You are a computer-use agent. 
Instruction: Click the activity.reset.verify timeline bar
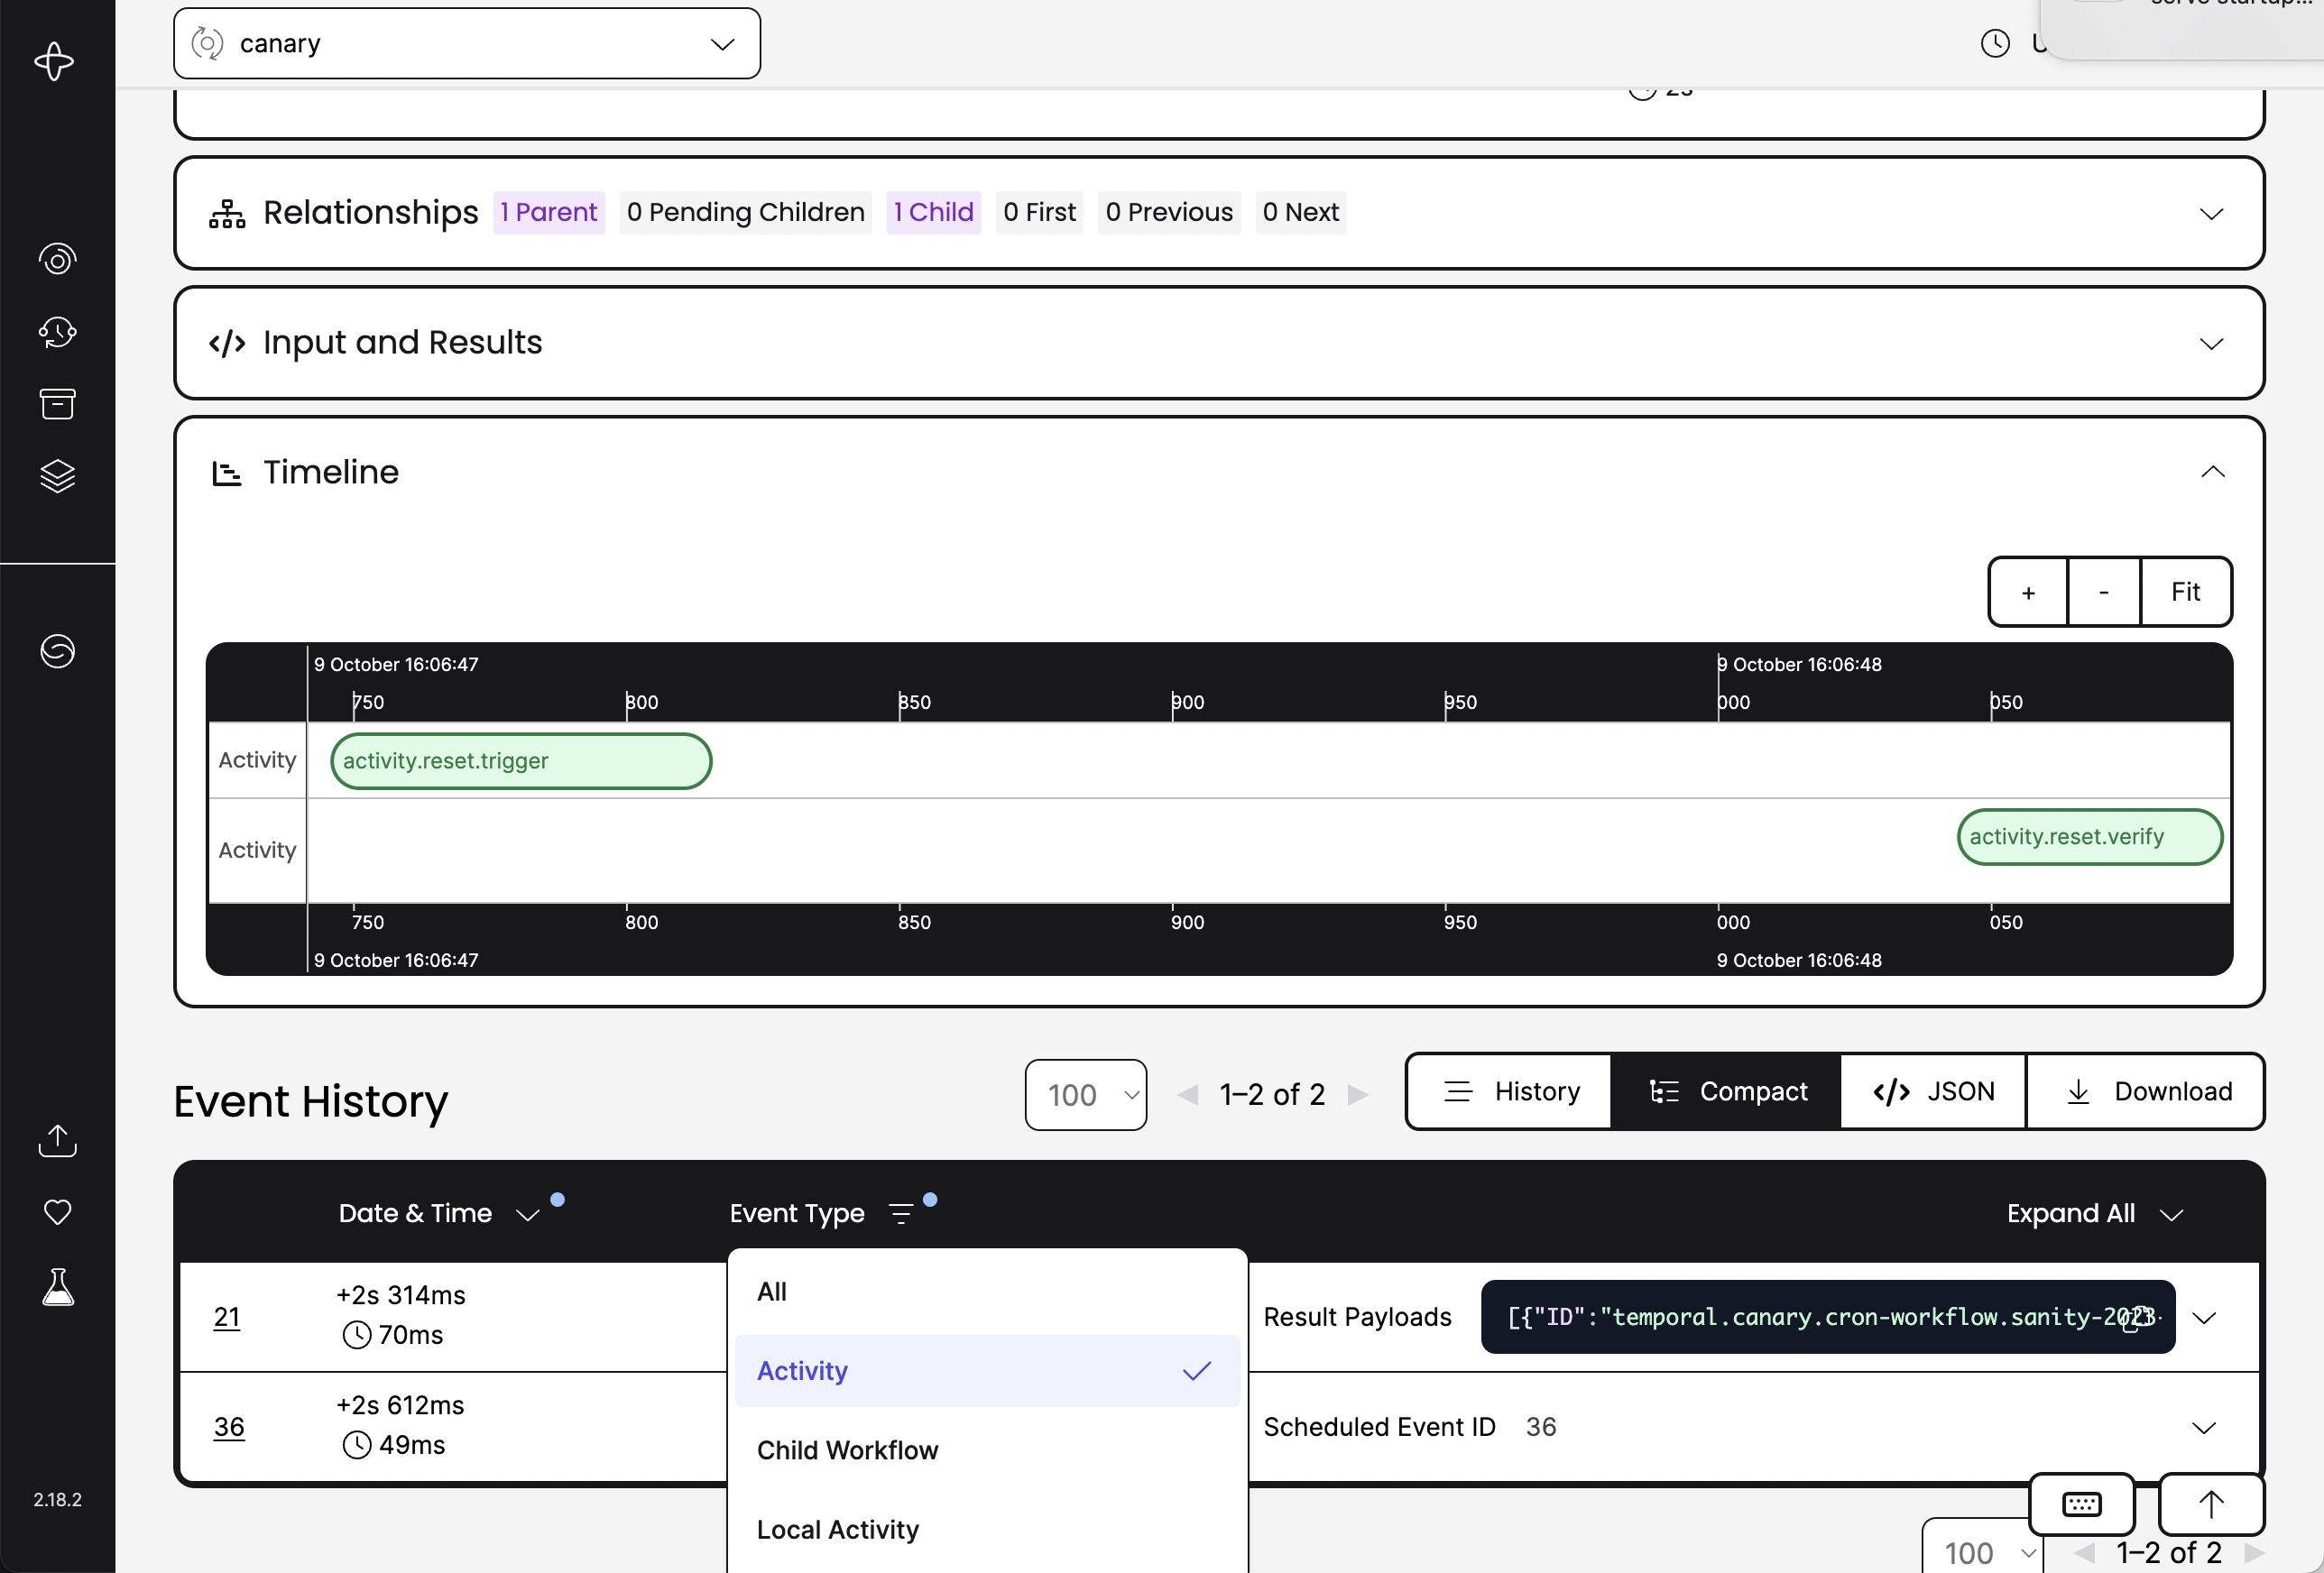[x=2088, y=837]
